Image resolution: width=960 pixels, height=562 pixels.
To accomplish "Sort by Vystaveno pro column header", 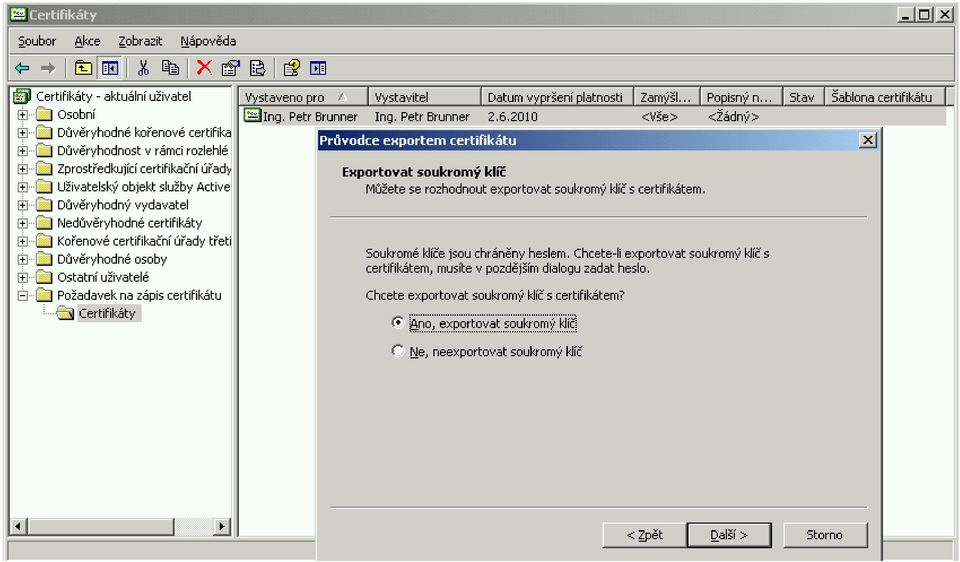I will (303, 97).
